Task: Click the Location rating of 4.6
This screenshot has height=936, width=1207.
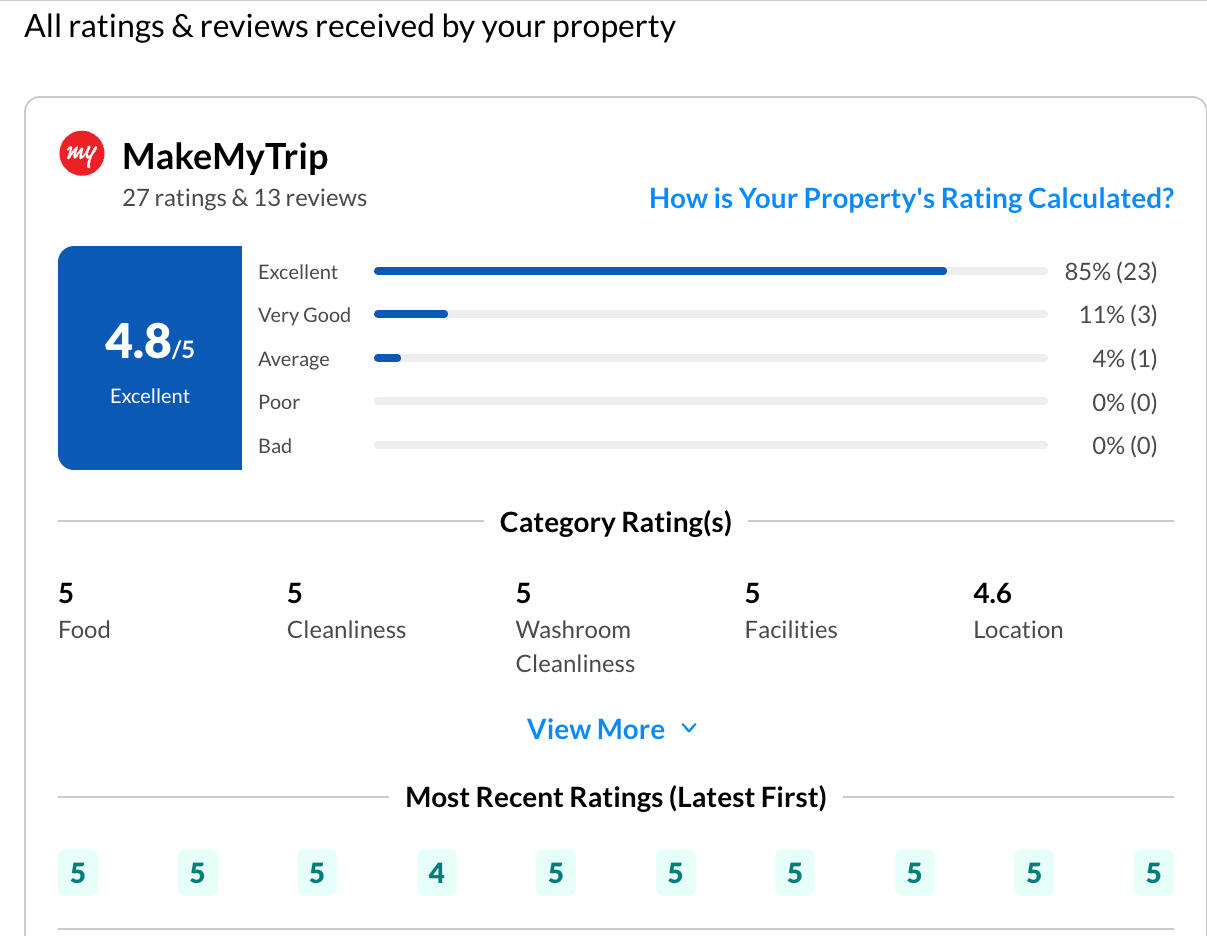Action: point(992,592)
